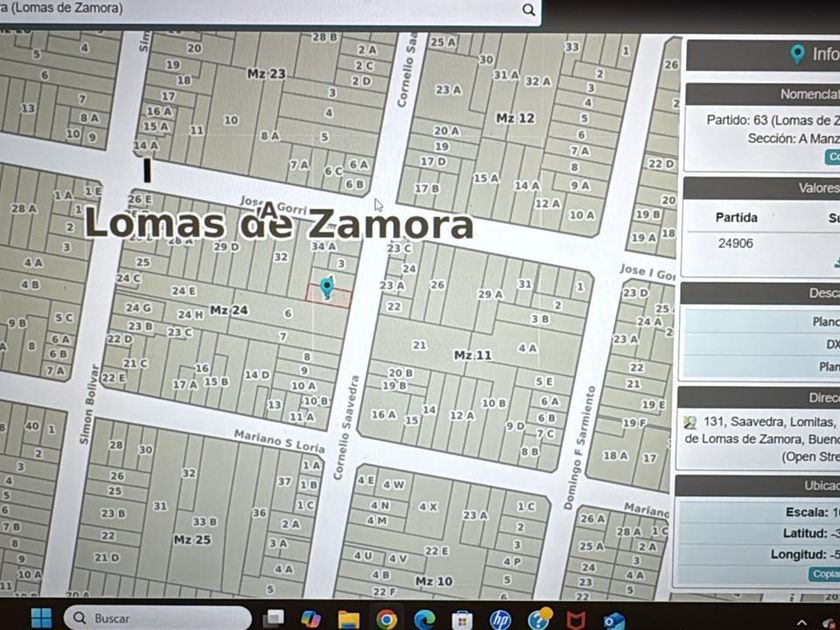Screen dimensions: 840x630
Task: Open the Windows Start menu
Action: click(x=41, y=618)
